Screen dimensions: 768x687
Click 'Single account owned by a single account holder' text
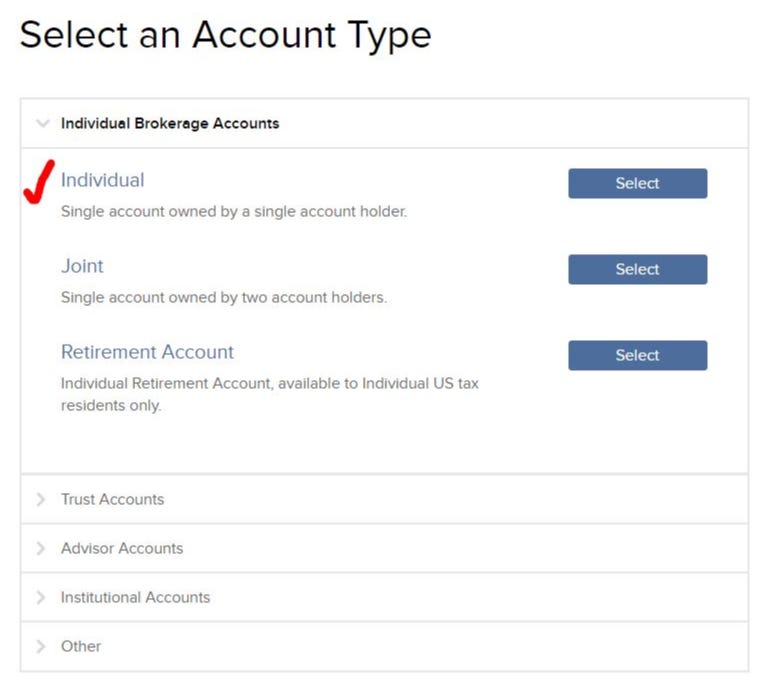coord(234,212)
